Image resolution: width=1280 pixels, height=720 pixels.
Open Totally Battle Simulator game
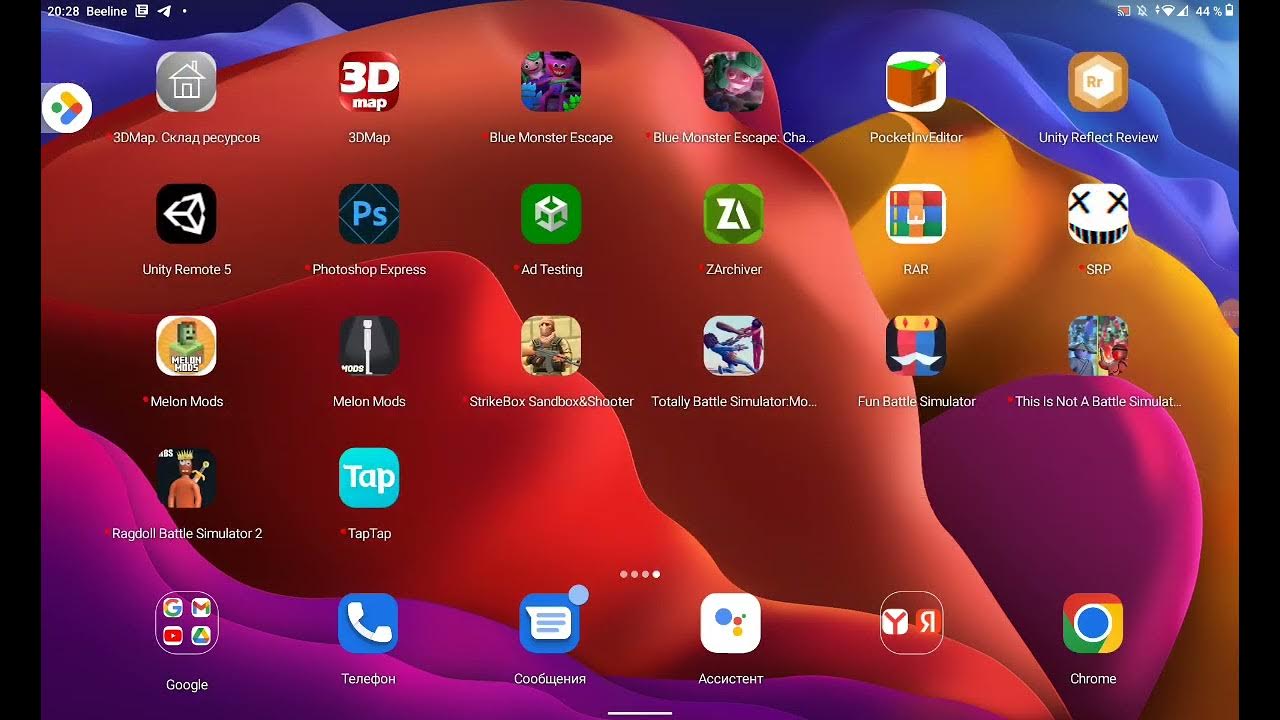[x=733, y=345]
